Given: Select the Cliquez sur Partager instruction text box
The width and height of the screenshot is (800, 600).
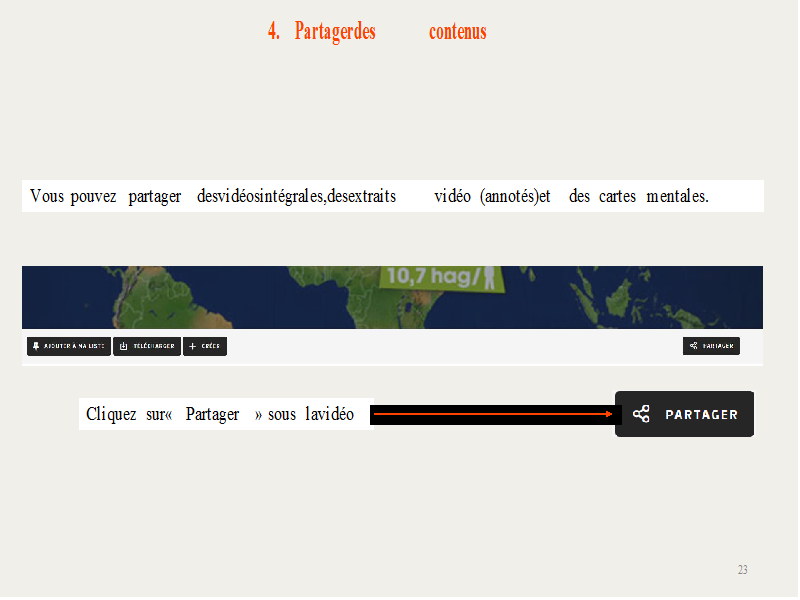Looking at the screenshot, I should tap(224, 414).
